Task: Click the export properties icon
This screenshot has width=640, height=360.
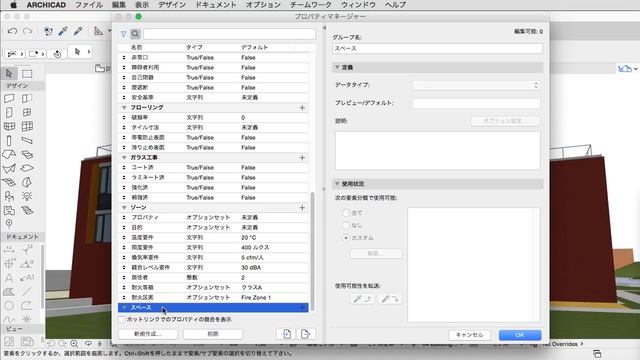Action: (x=305, y=334)
